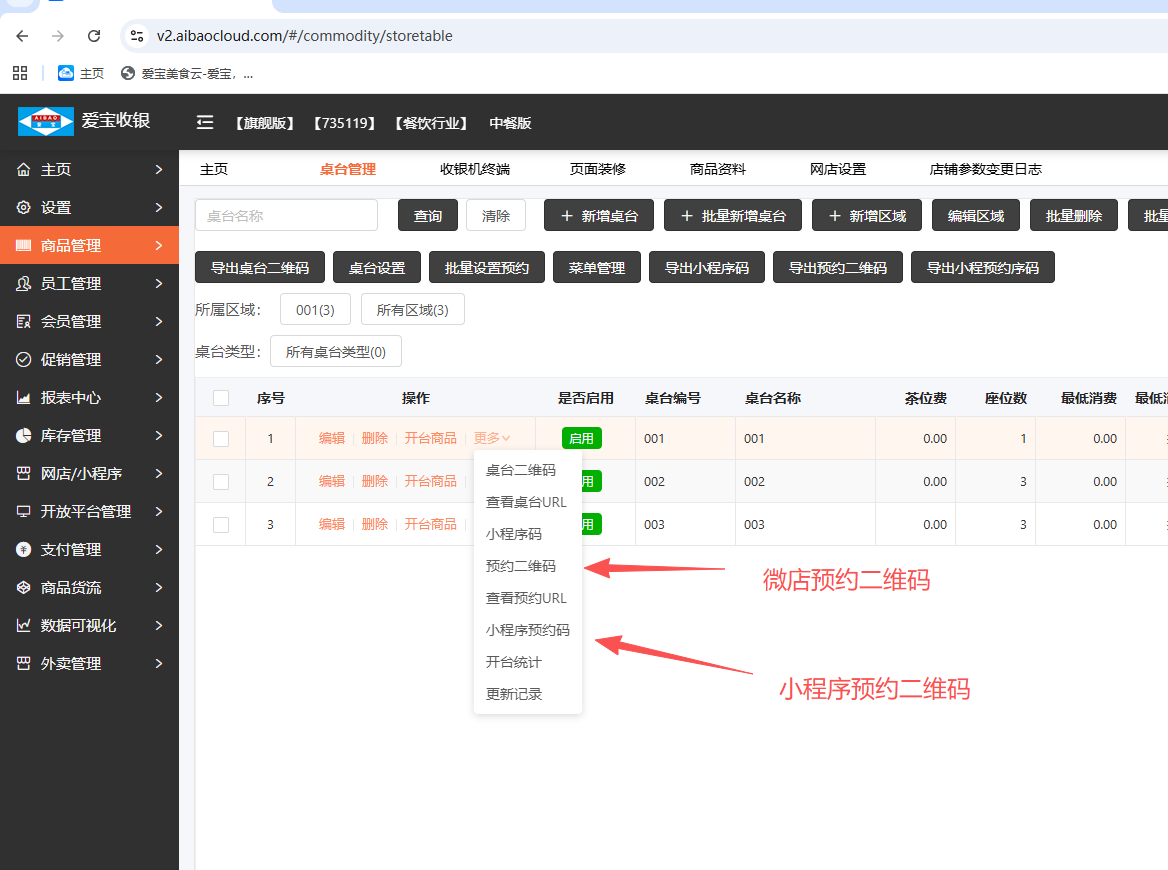Click the 主页 home icon in sidebar
1168x870 pixels.
coord(24,170)
